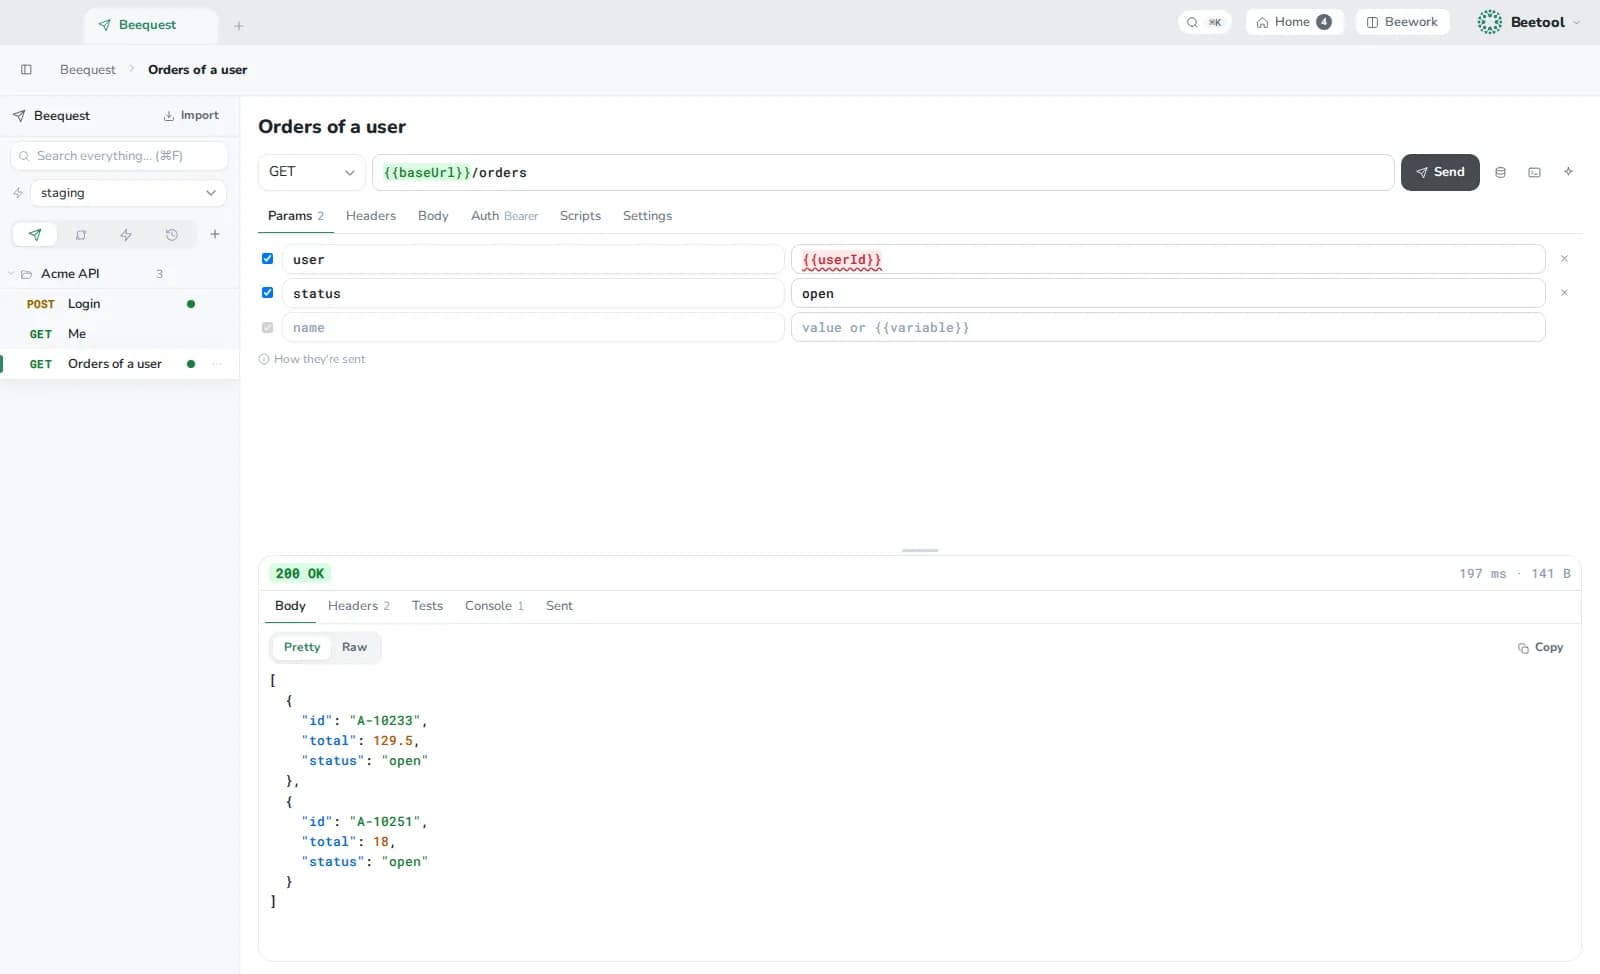Viewport: 1600px width, 974px height.
Task: Open the command search in top bar
Action: [1204, 22]
